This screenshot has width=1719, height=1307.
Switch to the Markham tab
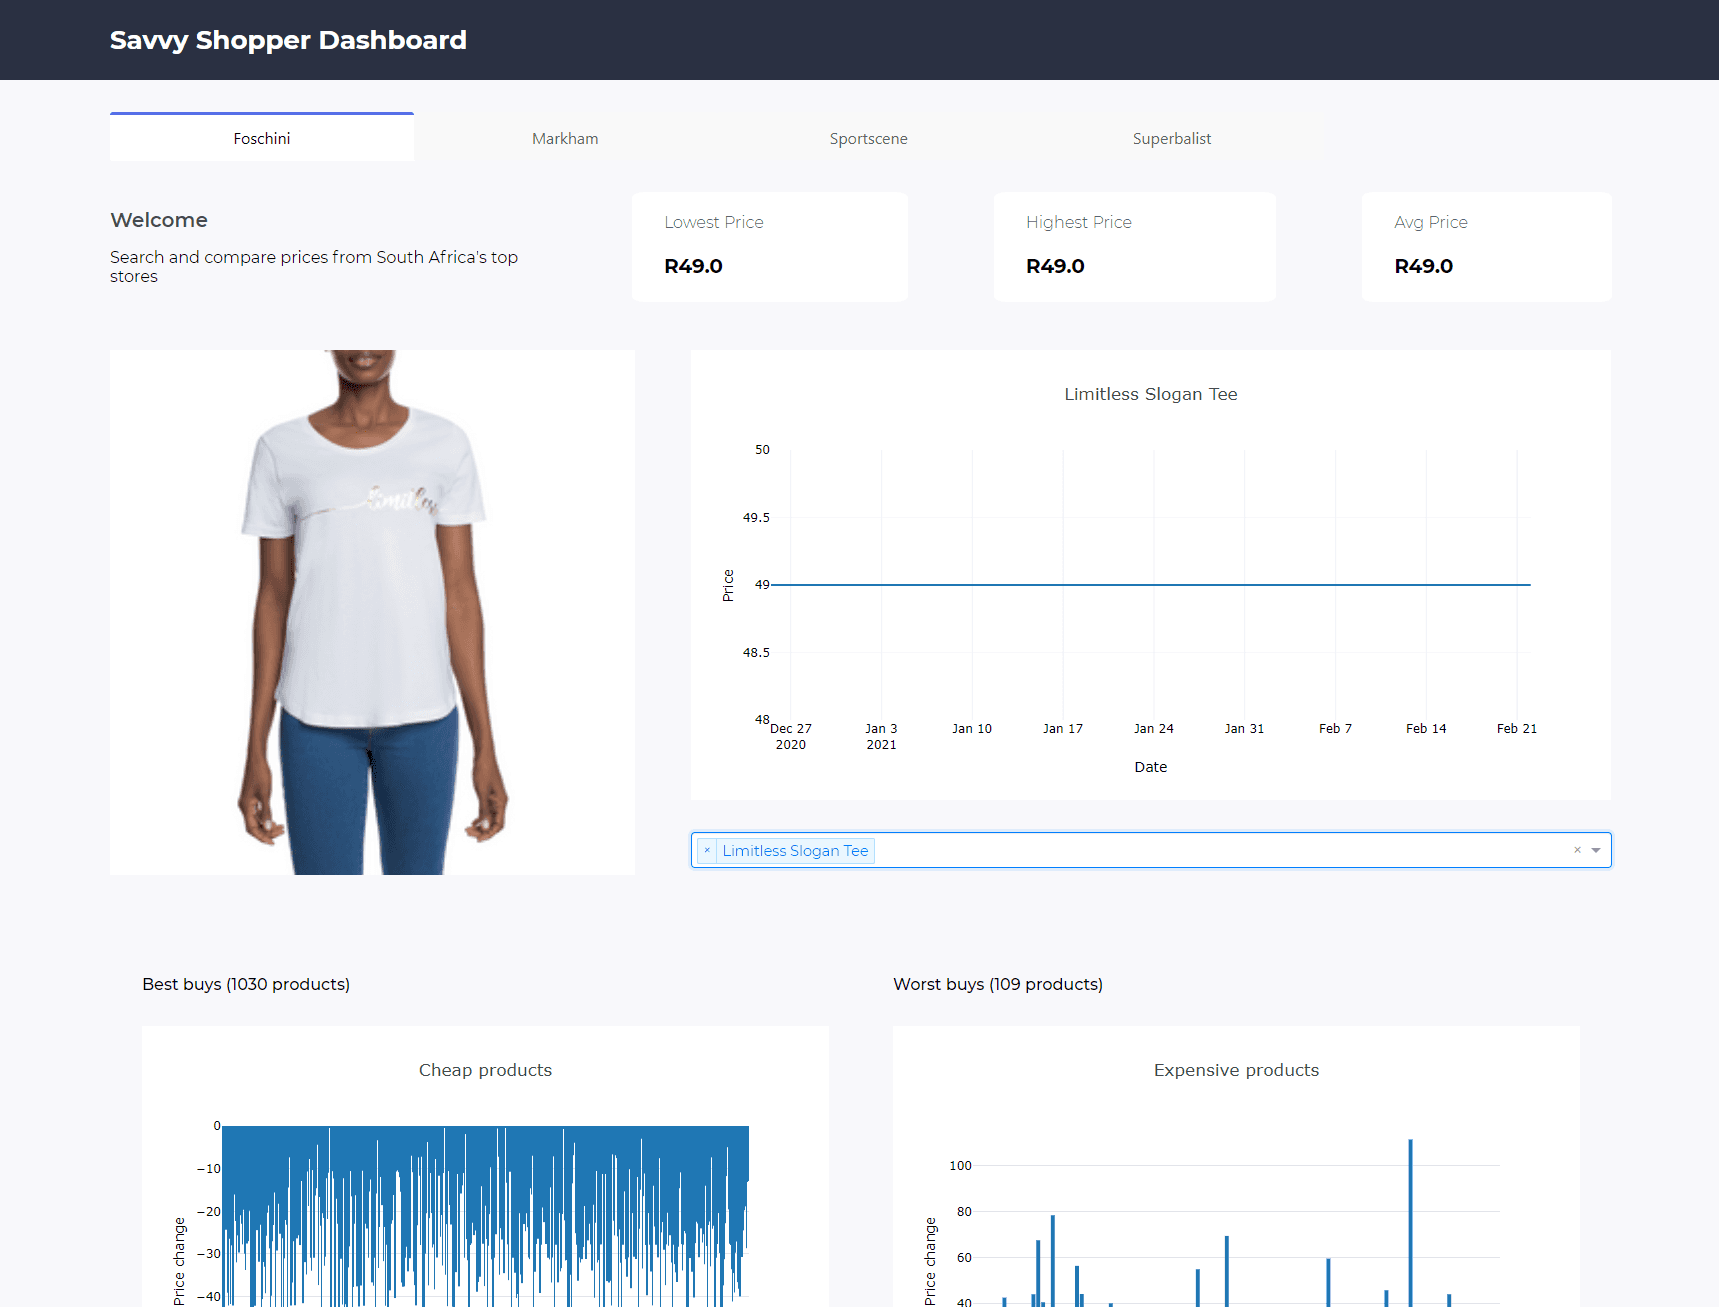(565, 138)
